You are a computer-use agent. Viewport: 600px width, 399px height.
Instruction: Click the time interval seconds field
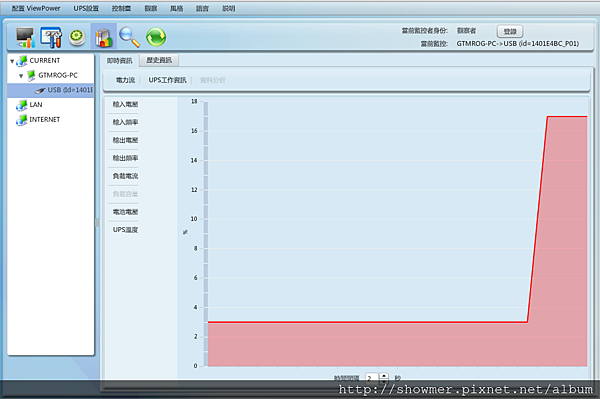pyautogui.click(x=372, y=378)
